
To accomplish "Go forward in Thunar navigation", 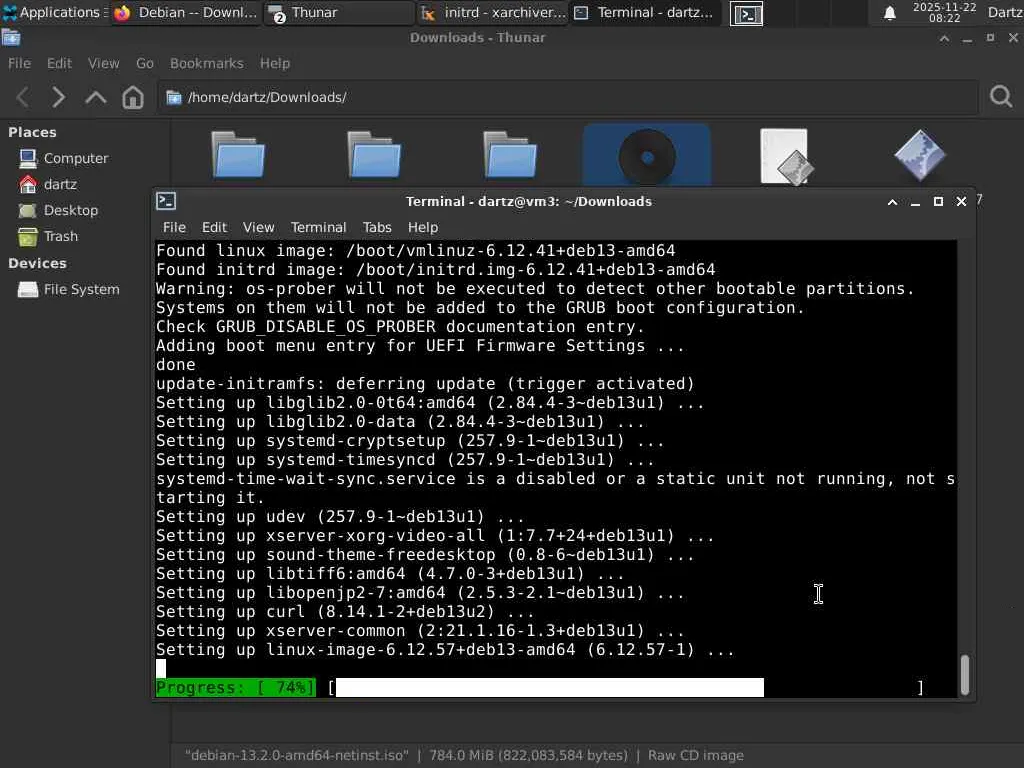I will (x=59, y=97).
